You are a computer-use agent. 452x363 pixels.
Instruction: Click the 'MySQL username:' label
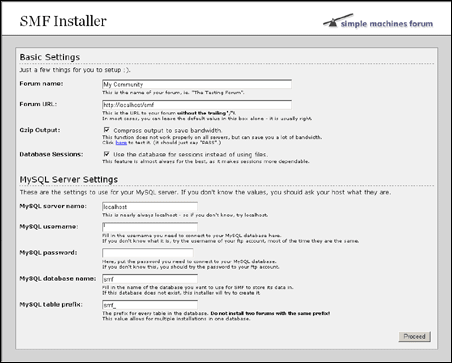click(49, 227)
